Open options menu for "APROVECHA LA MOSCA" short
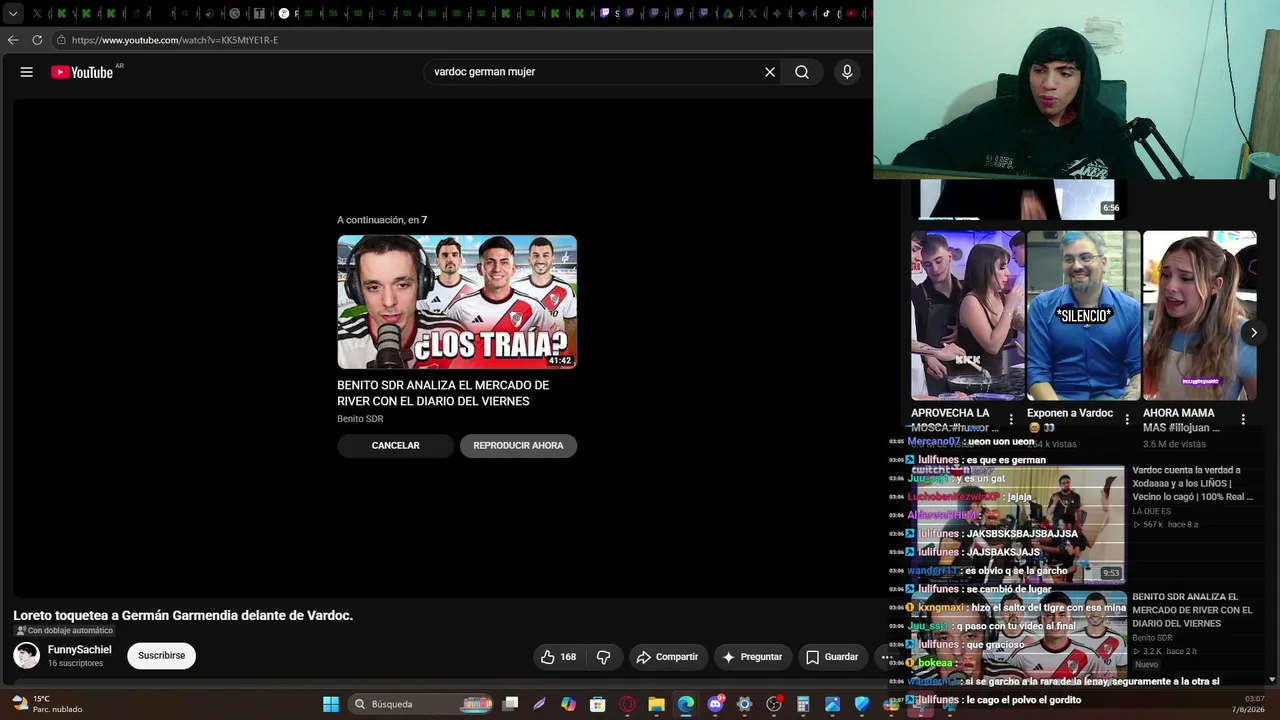 1011,420
